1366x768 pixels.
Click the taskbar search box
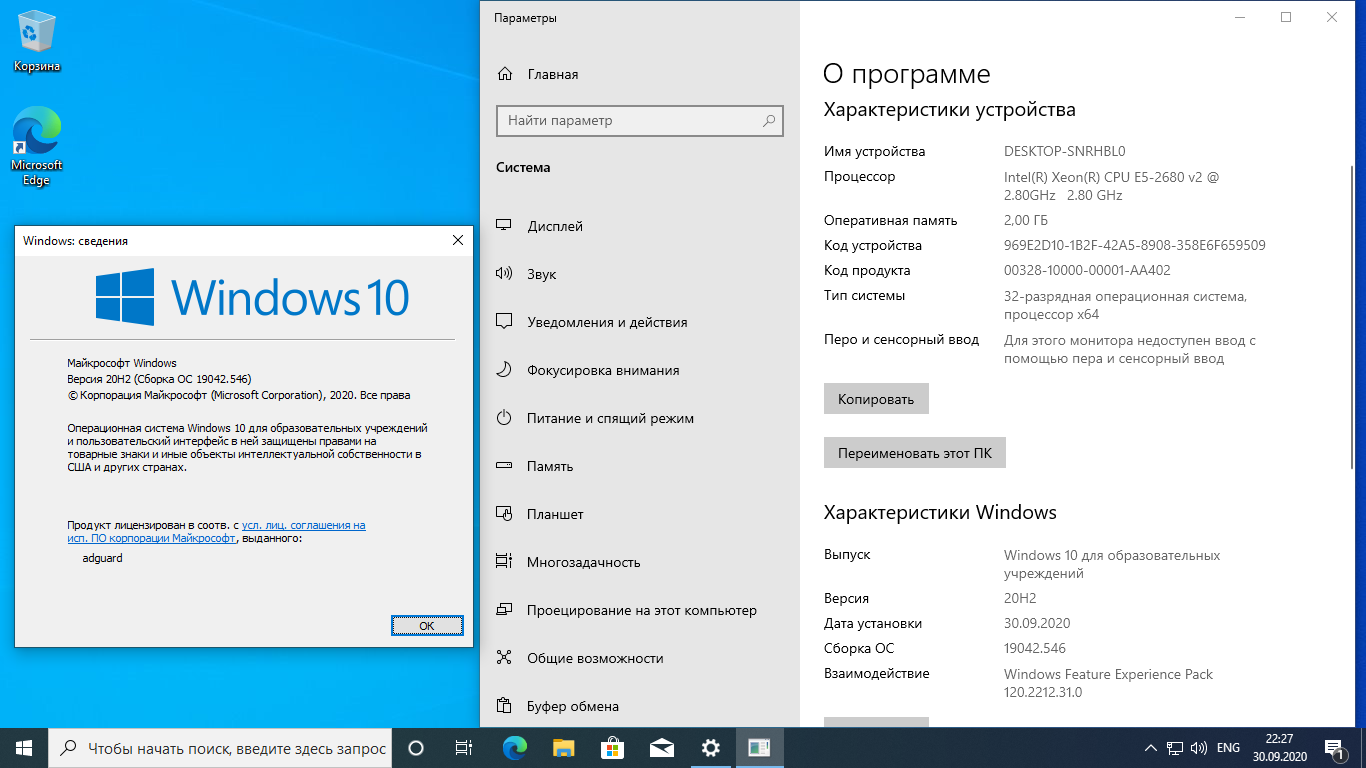click(x=220, y=748)
